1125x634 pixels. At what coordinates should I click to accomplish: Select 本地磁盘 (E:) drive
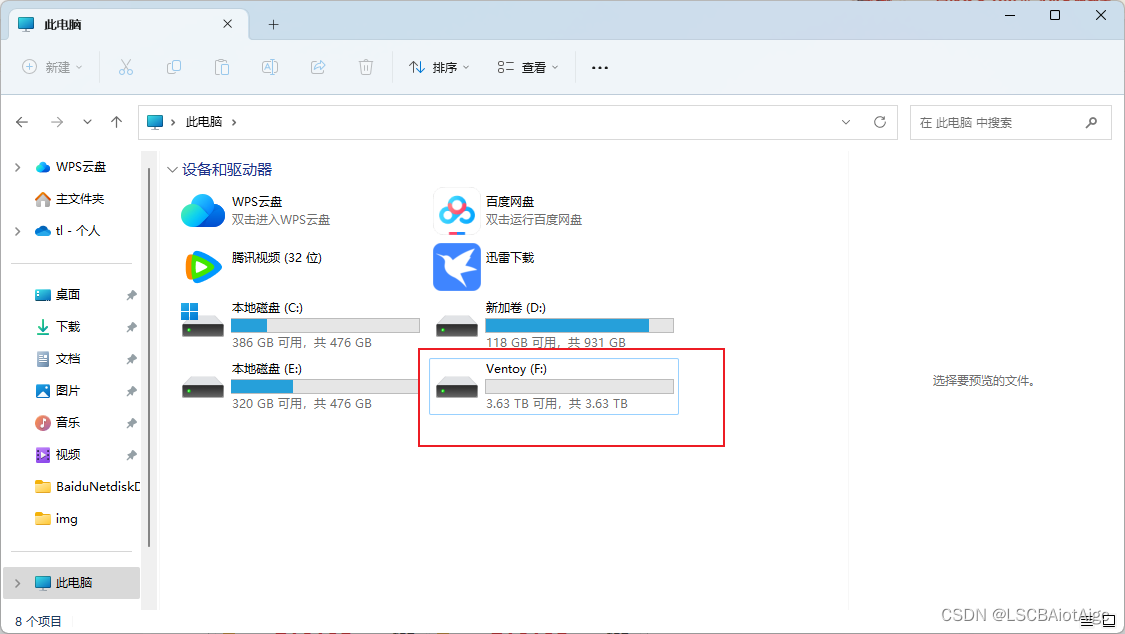pos(300,386)
